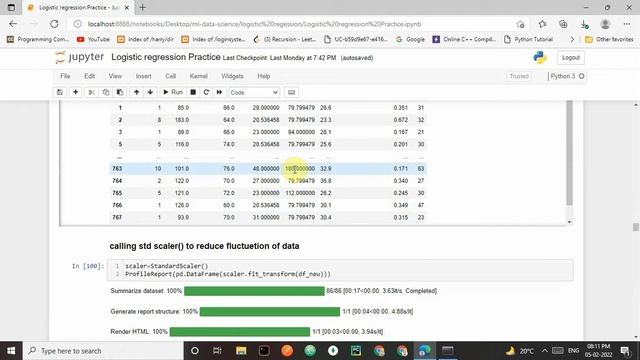The width and height of the screenshot is (640, 360).
Task: Cut selected cells with the scissors icon
Action: tap(91, 92)
